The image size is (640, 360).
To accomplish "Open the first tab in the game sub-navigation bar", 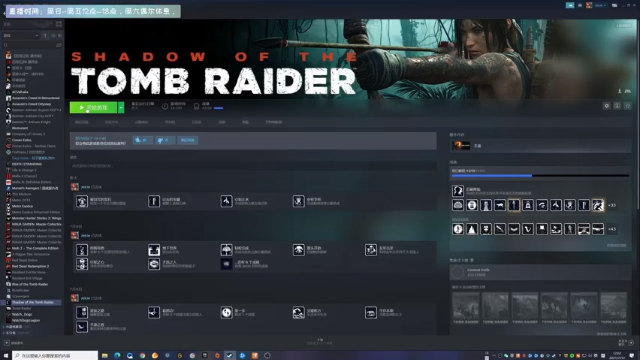I will (82, 122).
